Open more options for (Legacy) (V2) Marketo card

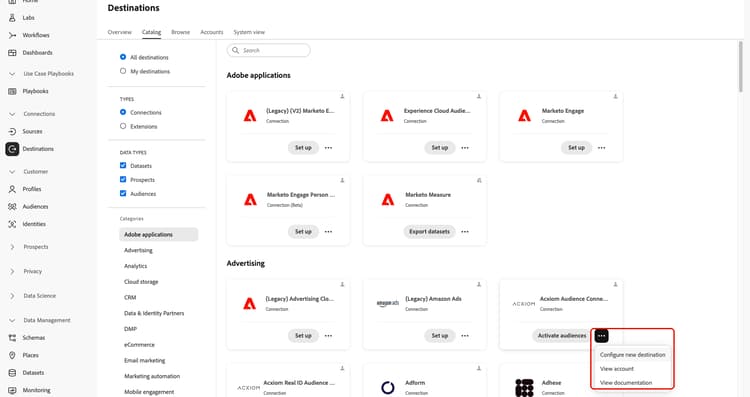[x=328, y=148]
